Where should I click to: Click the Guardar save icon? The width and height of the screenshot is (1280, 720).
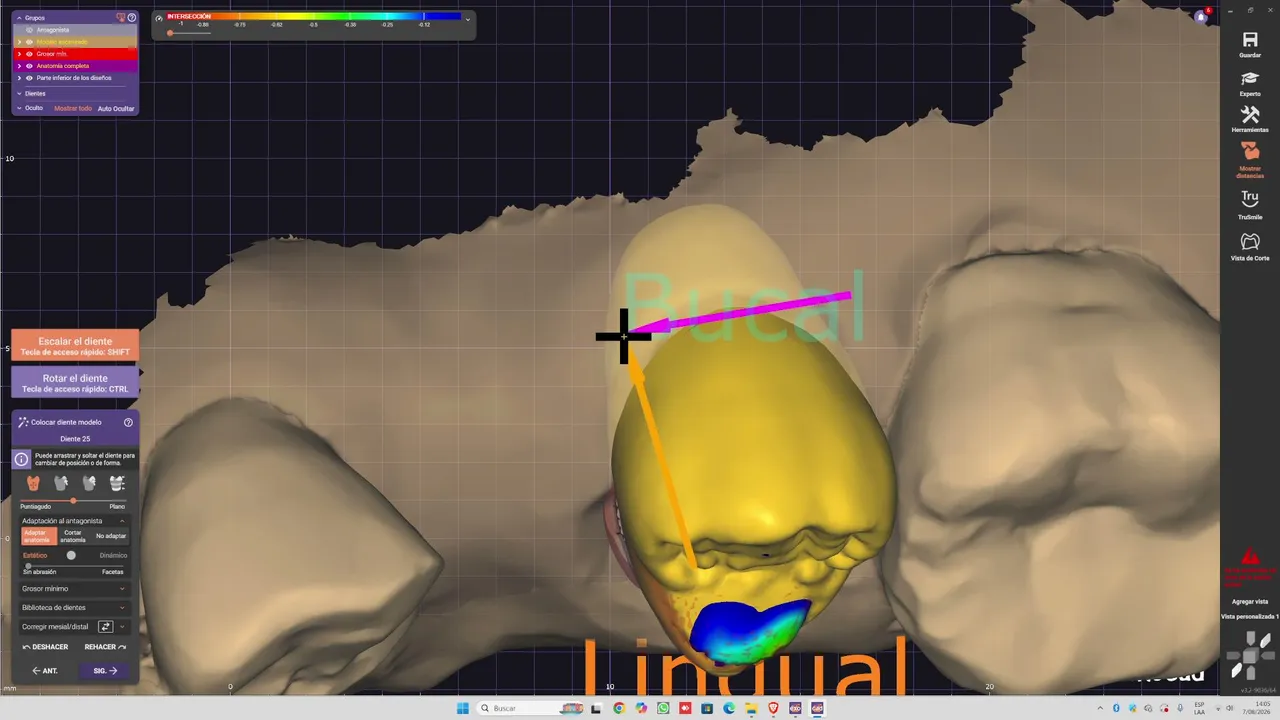click(x=1249, y=39)
